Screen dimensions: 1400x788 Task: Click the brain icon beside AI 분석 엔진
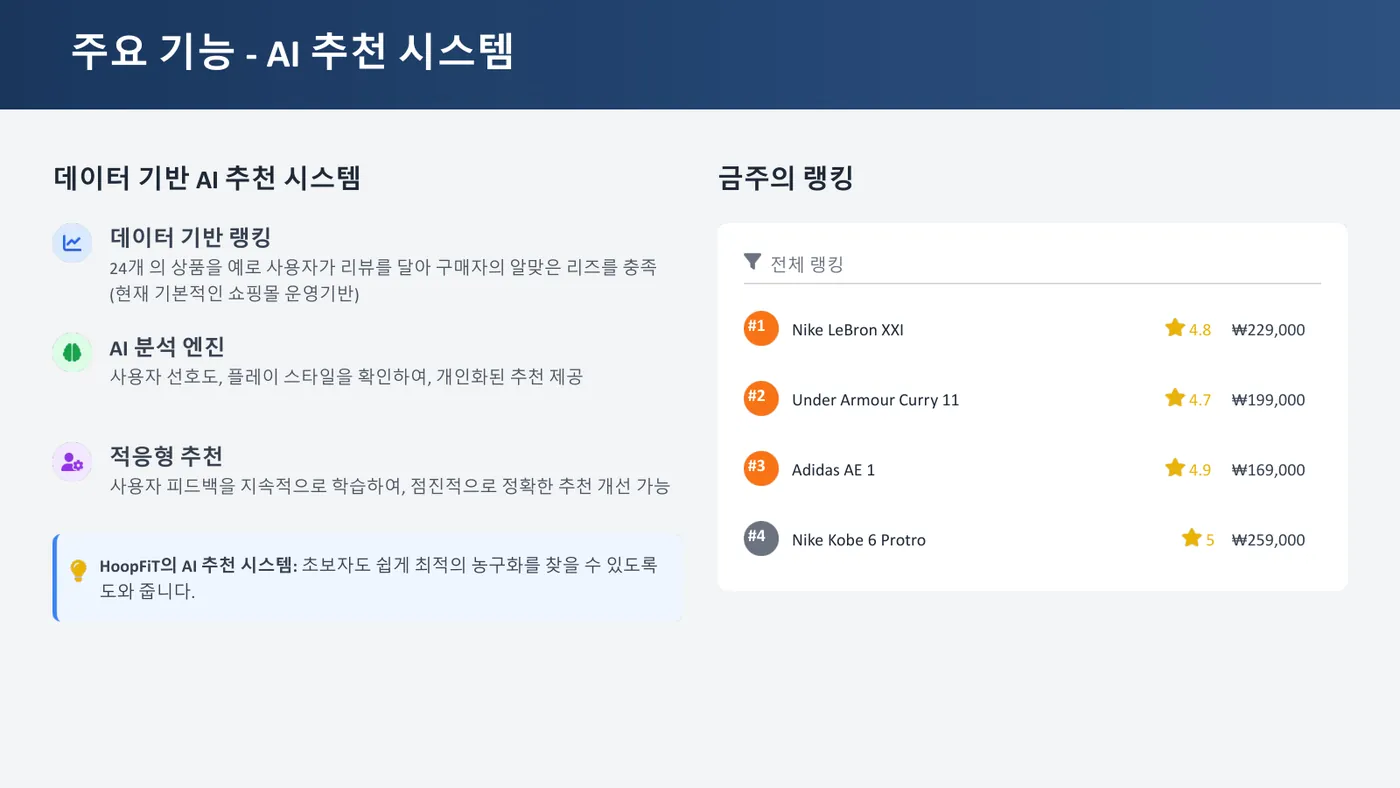[x=72, y=352]
